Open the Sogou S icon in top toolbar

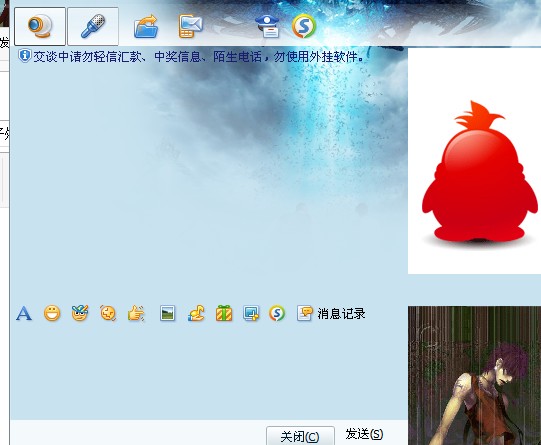(x=304, y=26)
